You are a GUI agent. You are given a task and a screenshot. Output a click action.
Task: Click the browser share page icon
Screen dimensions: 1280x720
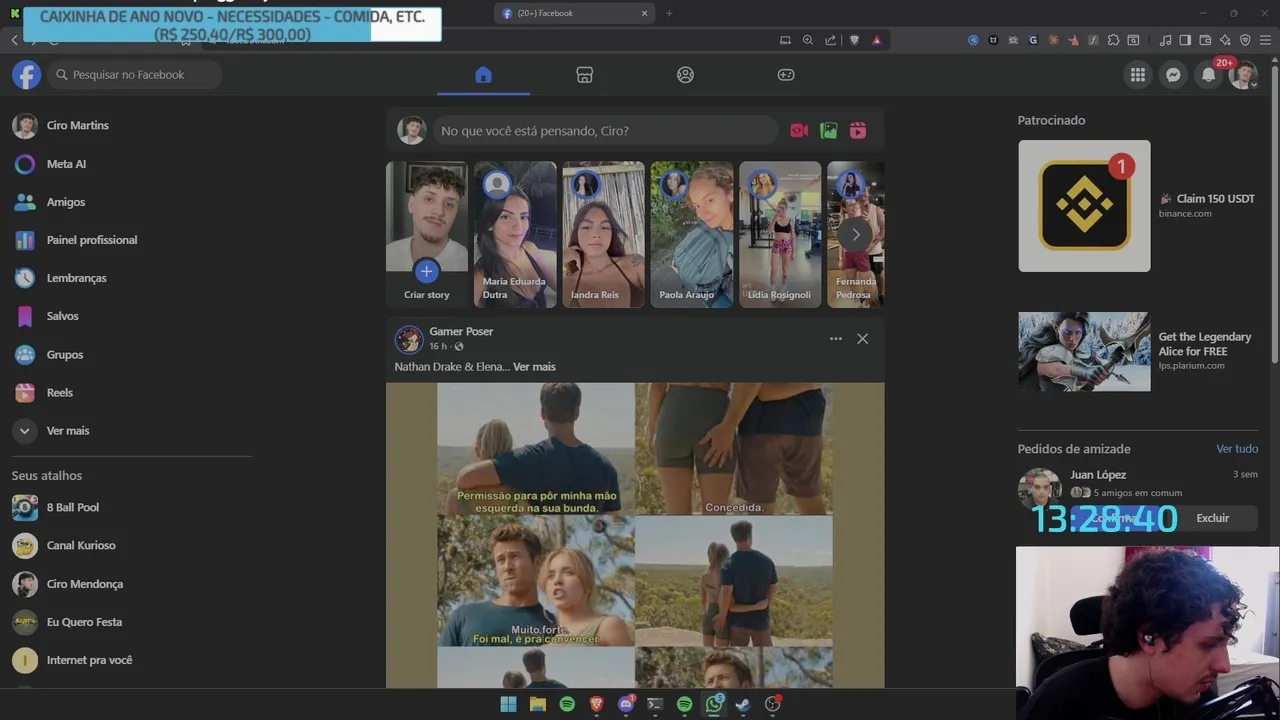[831, 40]
